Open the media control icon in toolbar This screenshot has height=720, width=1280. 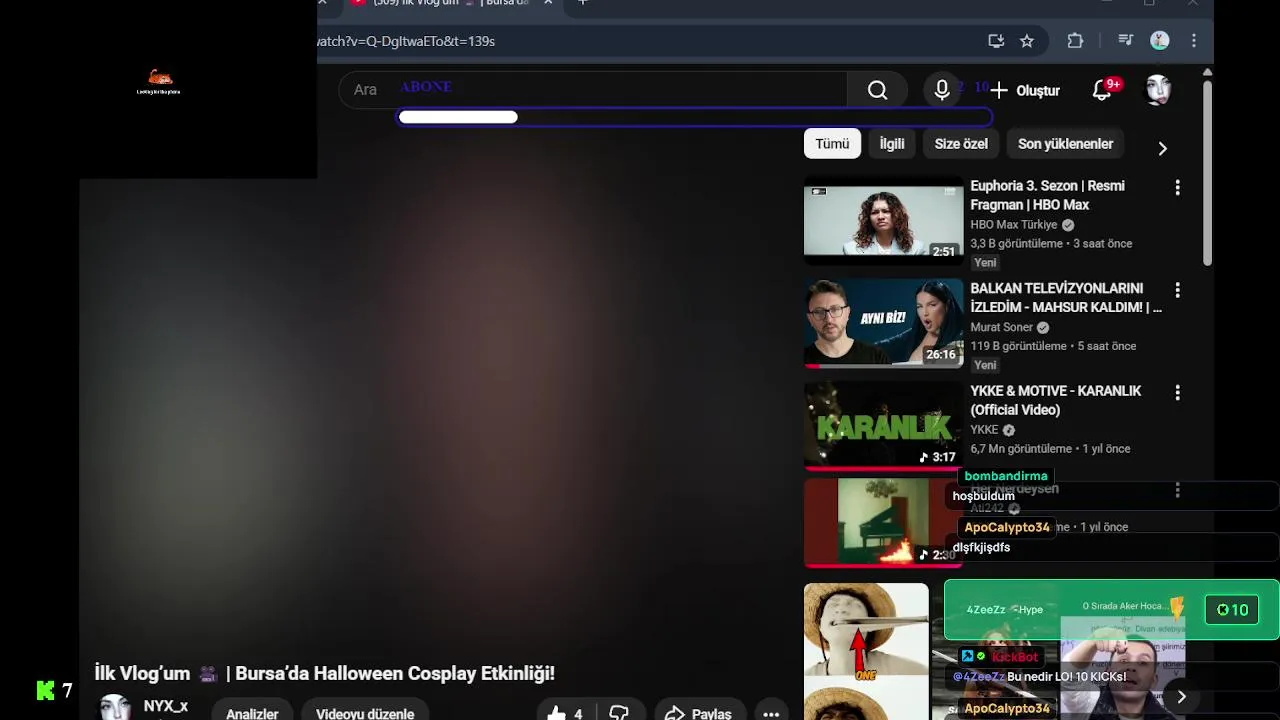tap(1125, 41)
